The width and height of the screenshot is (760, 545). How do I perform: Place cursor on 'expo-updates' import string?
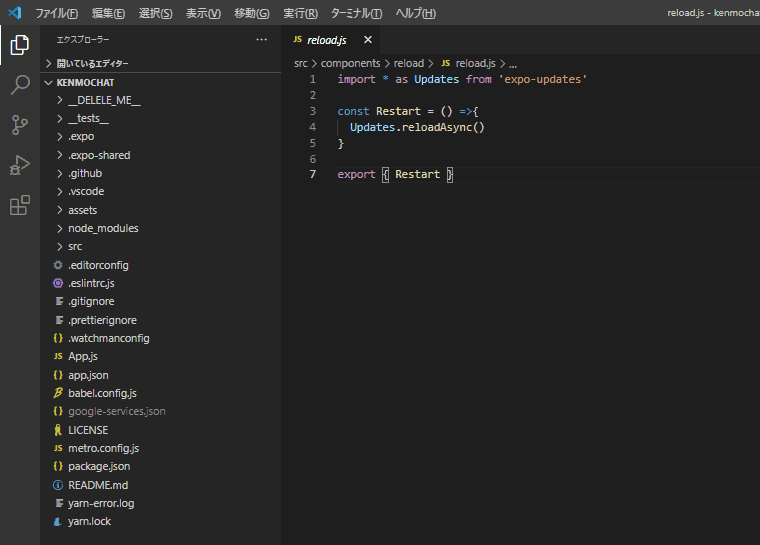coord(542,80)
